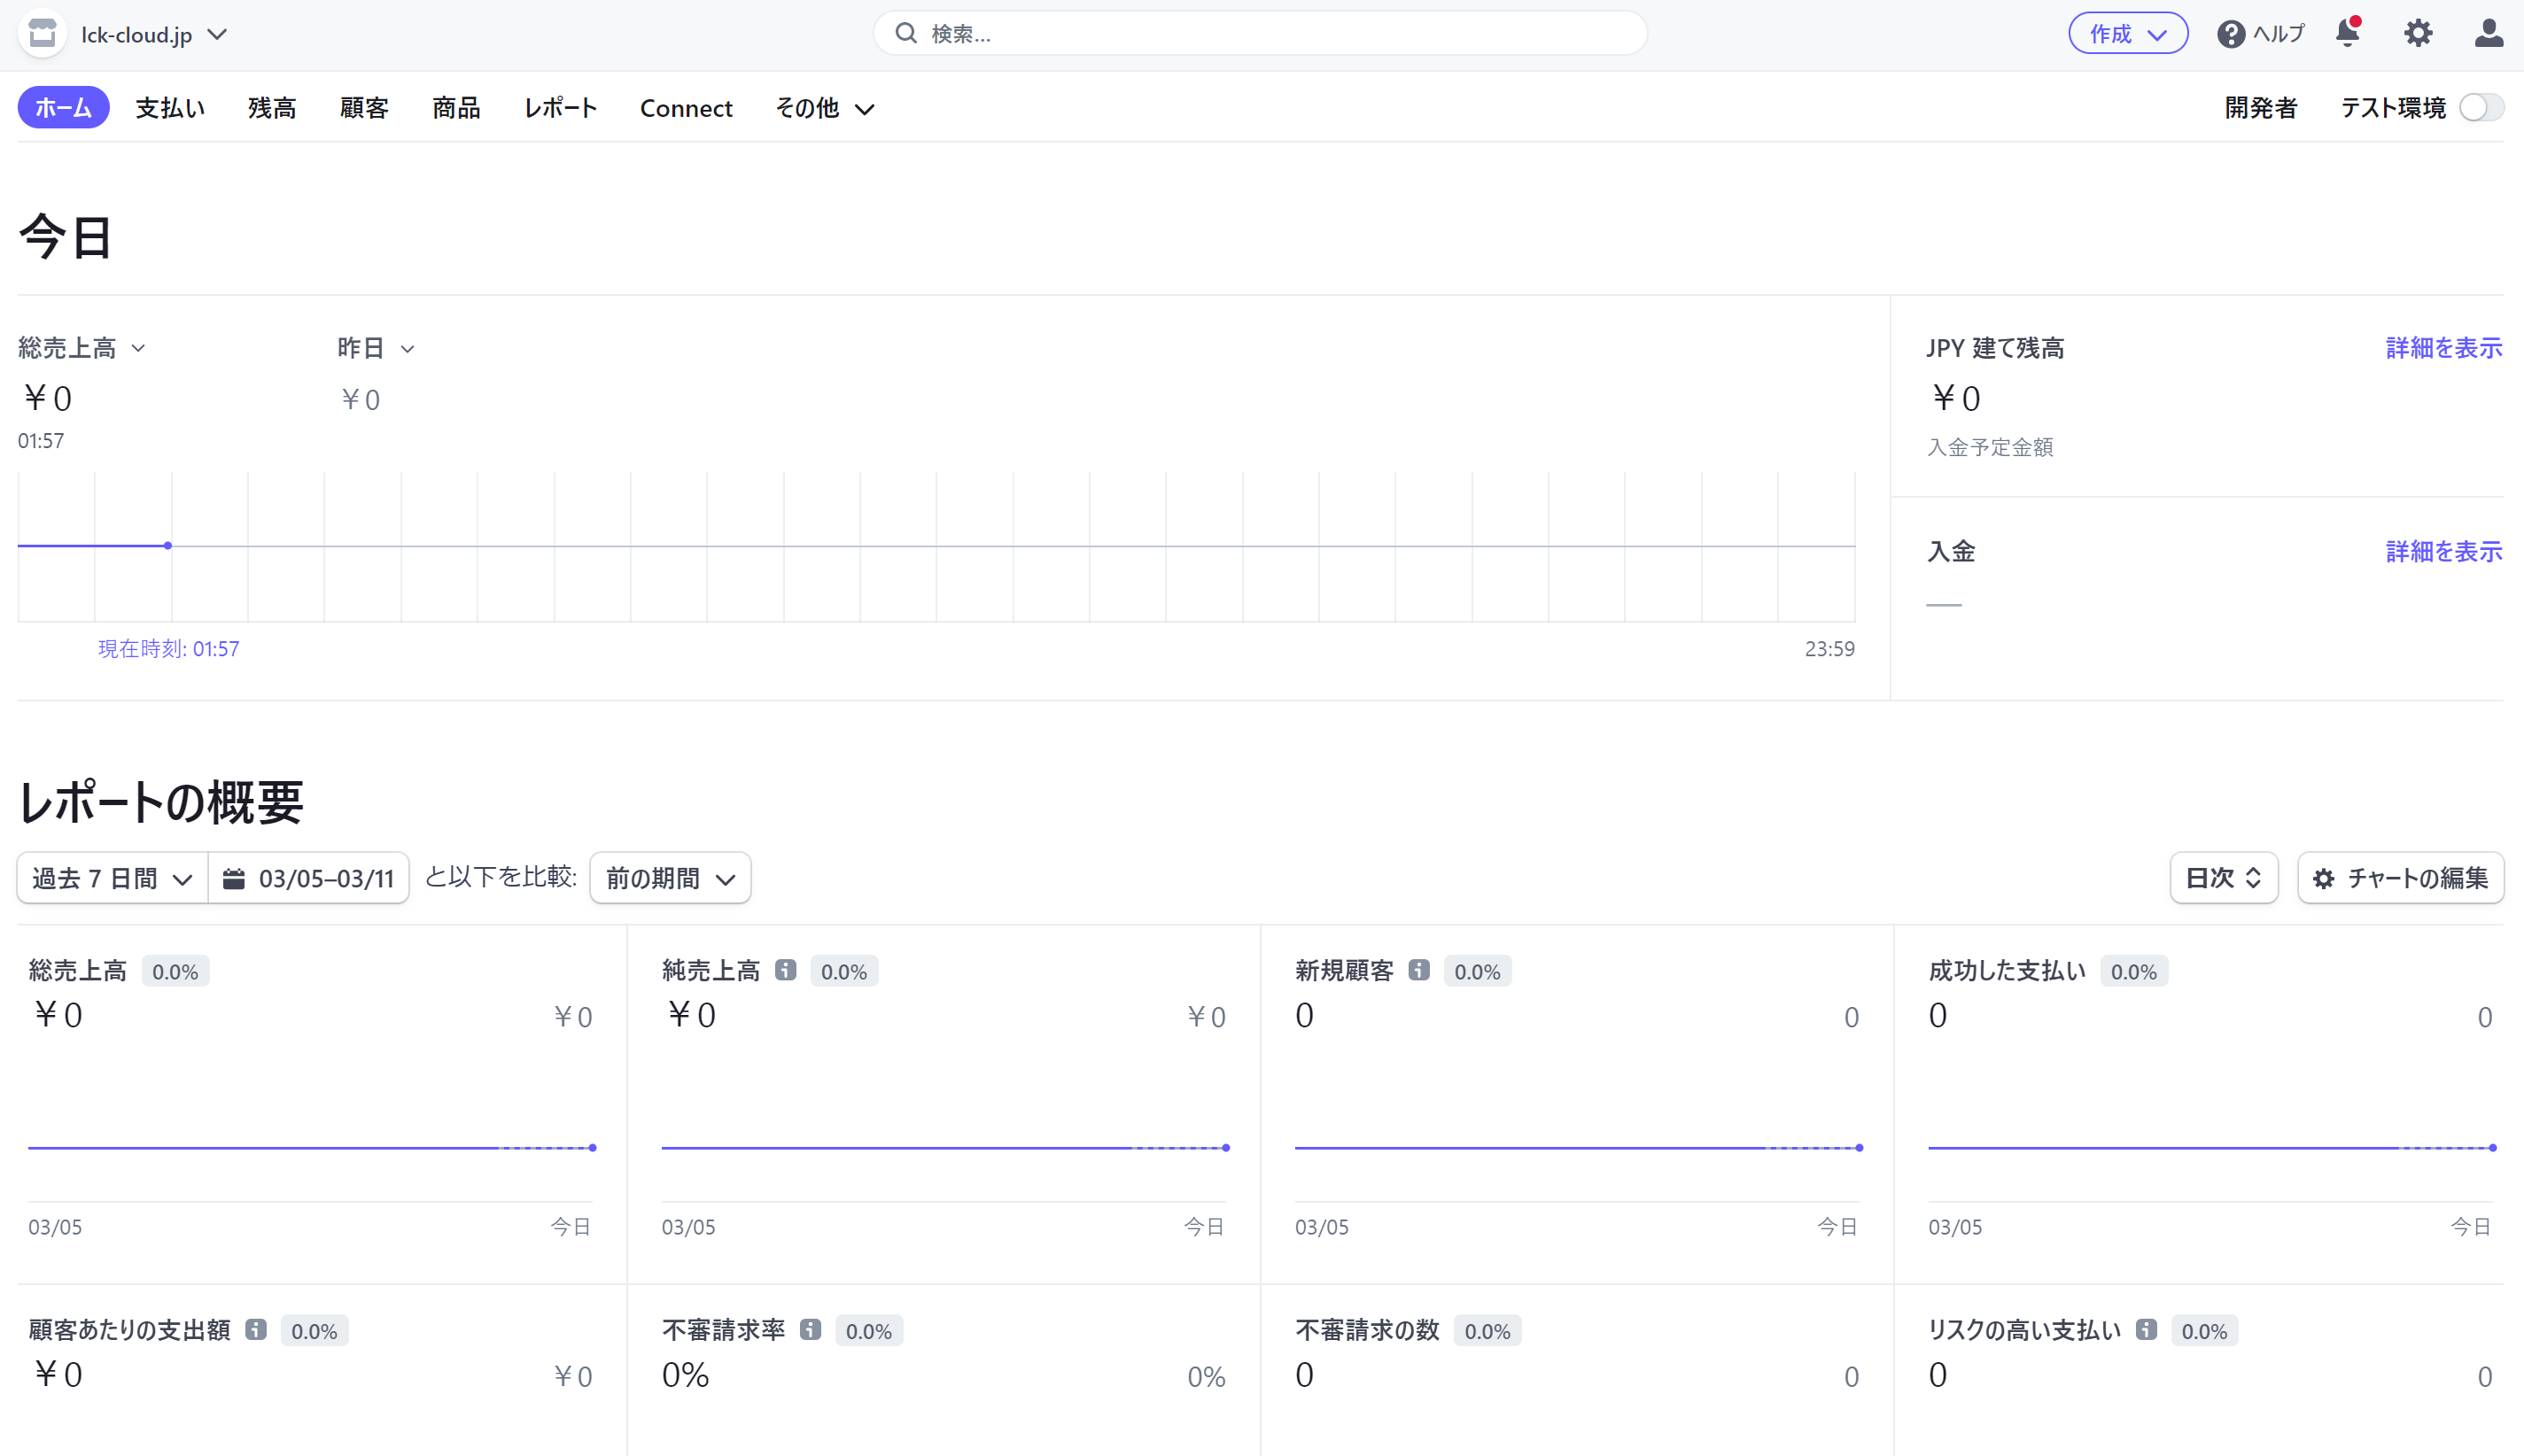
Task: Click the 入金予定金額 text
Action: tap(1990, 447)
